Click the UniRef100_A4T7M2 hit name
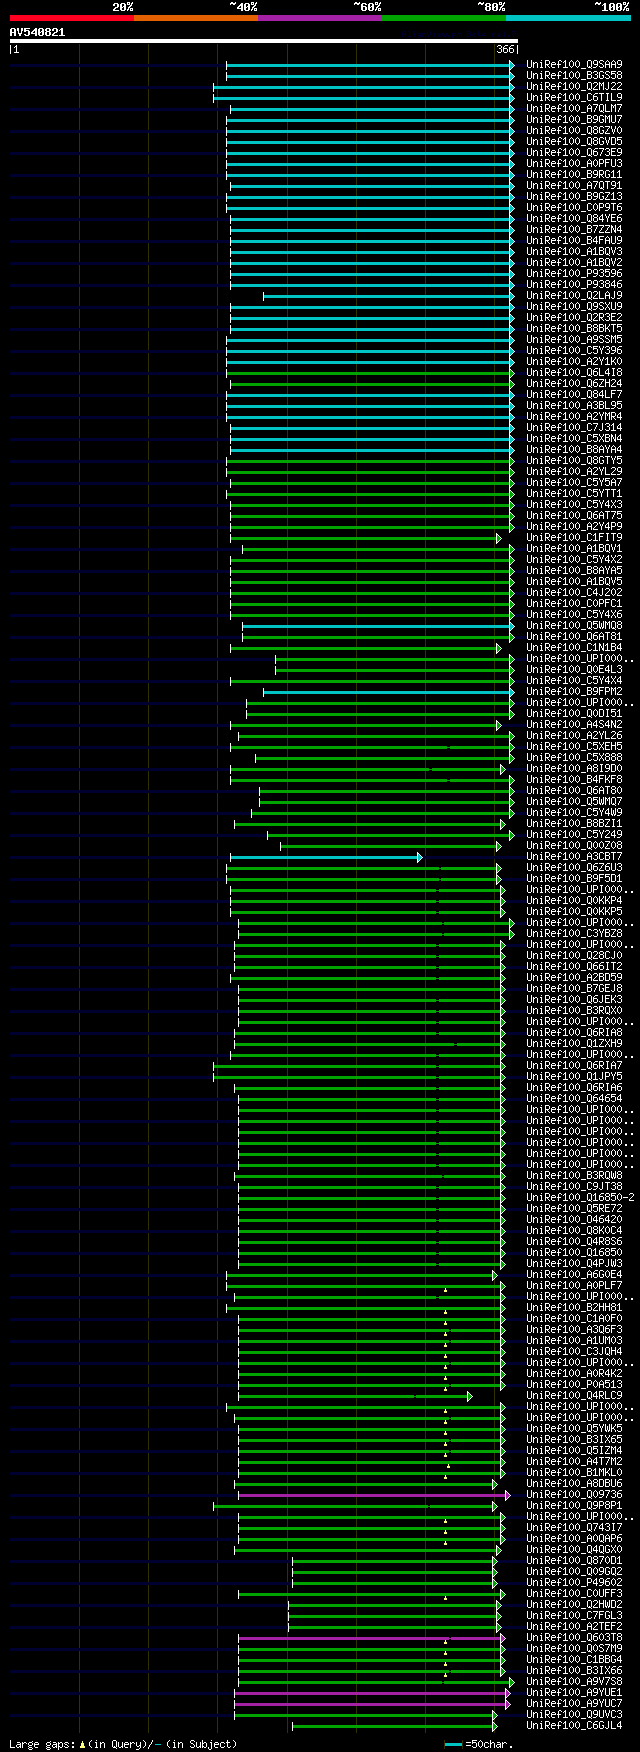Screen dimensions: 640x1752 pos(574,1462)
